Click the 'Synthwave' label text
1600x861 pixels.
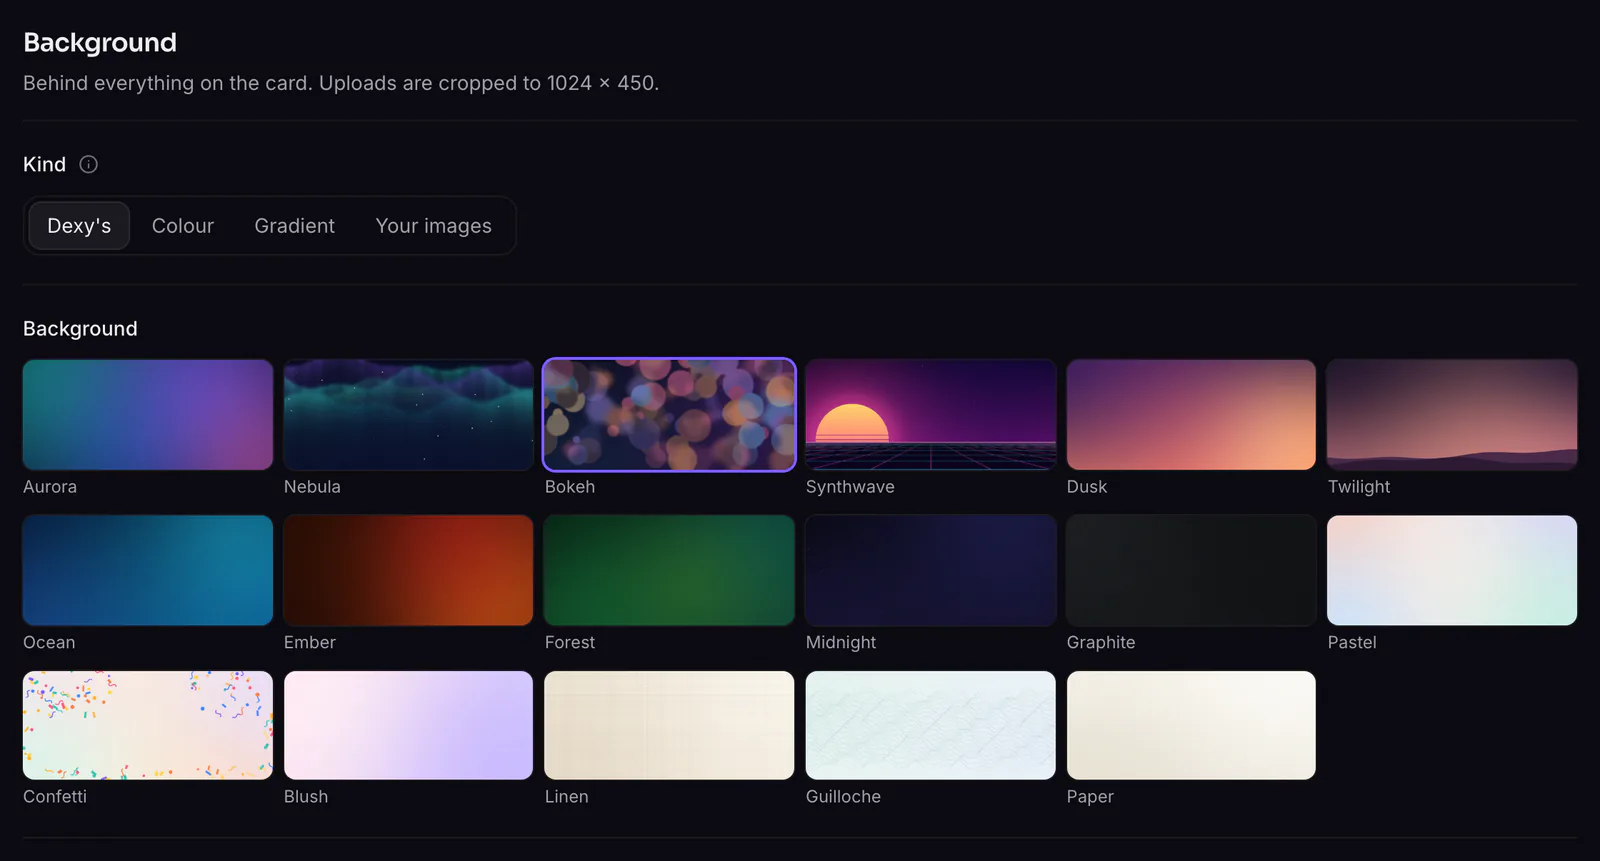click(x=850, y=487)
